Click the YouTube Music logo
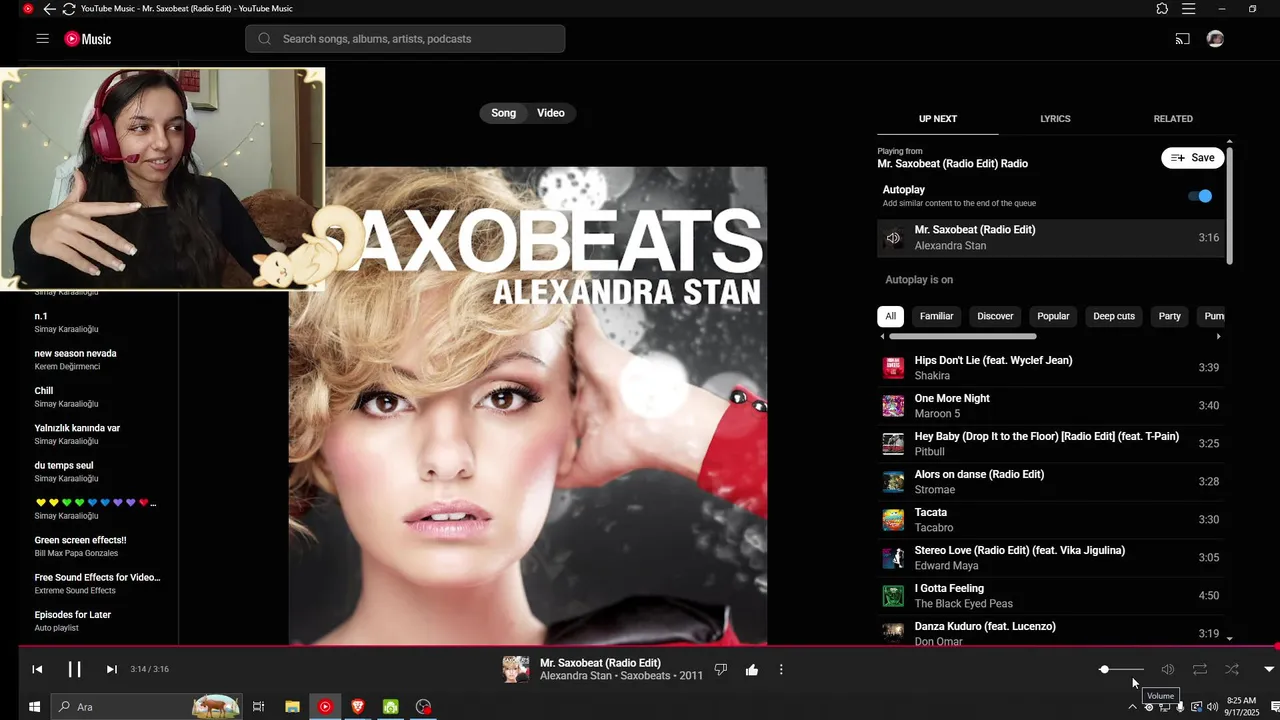 click(x=88, y=39)
